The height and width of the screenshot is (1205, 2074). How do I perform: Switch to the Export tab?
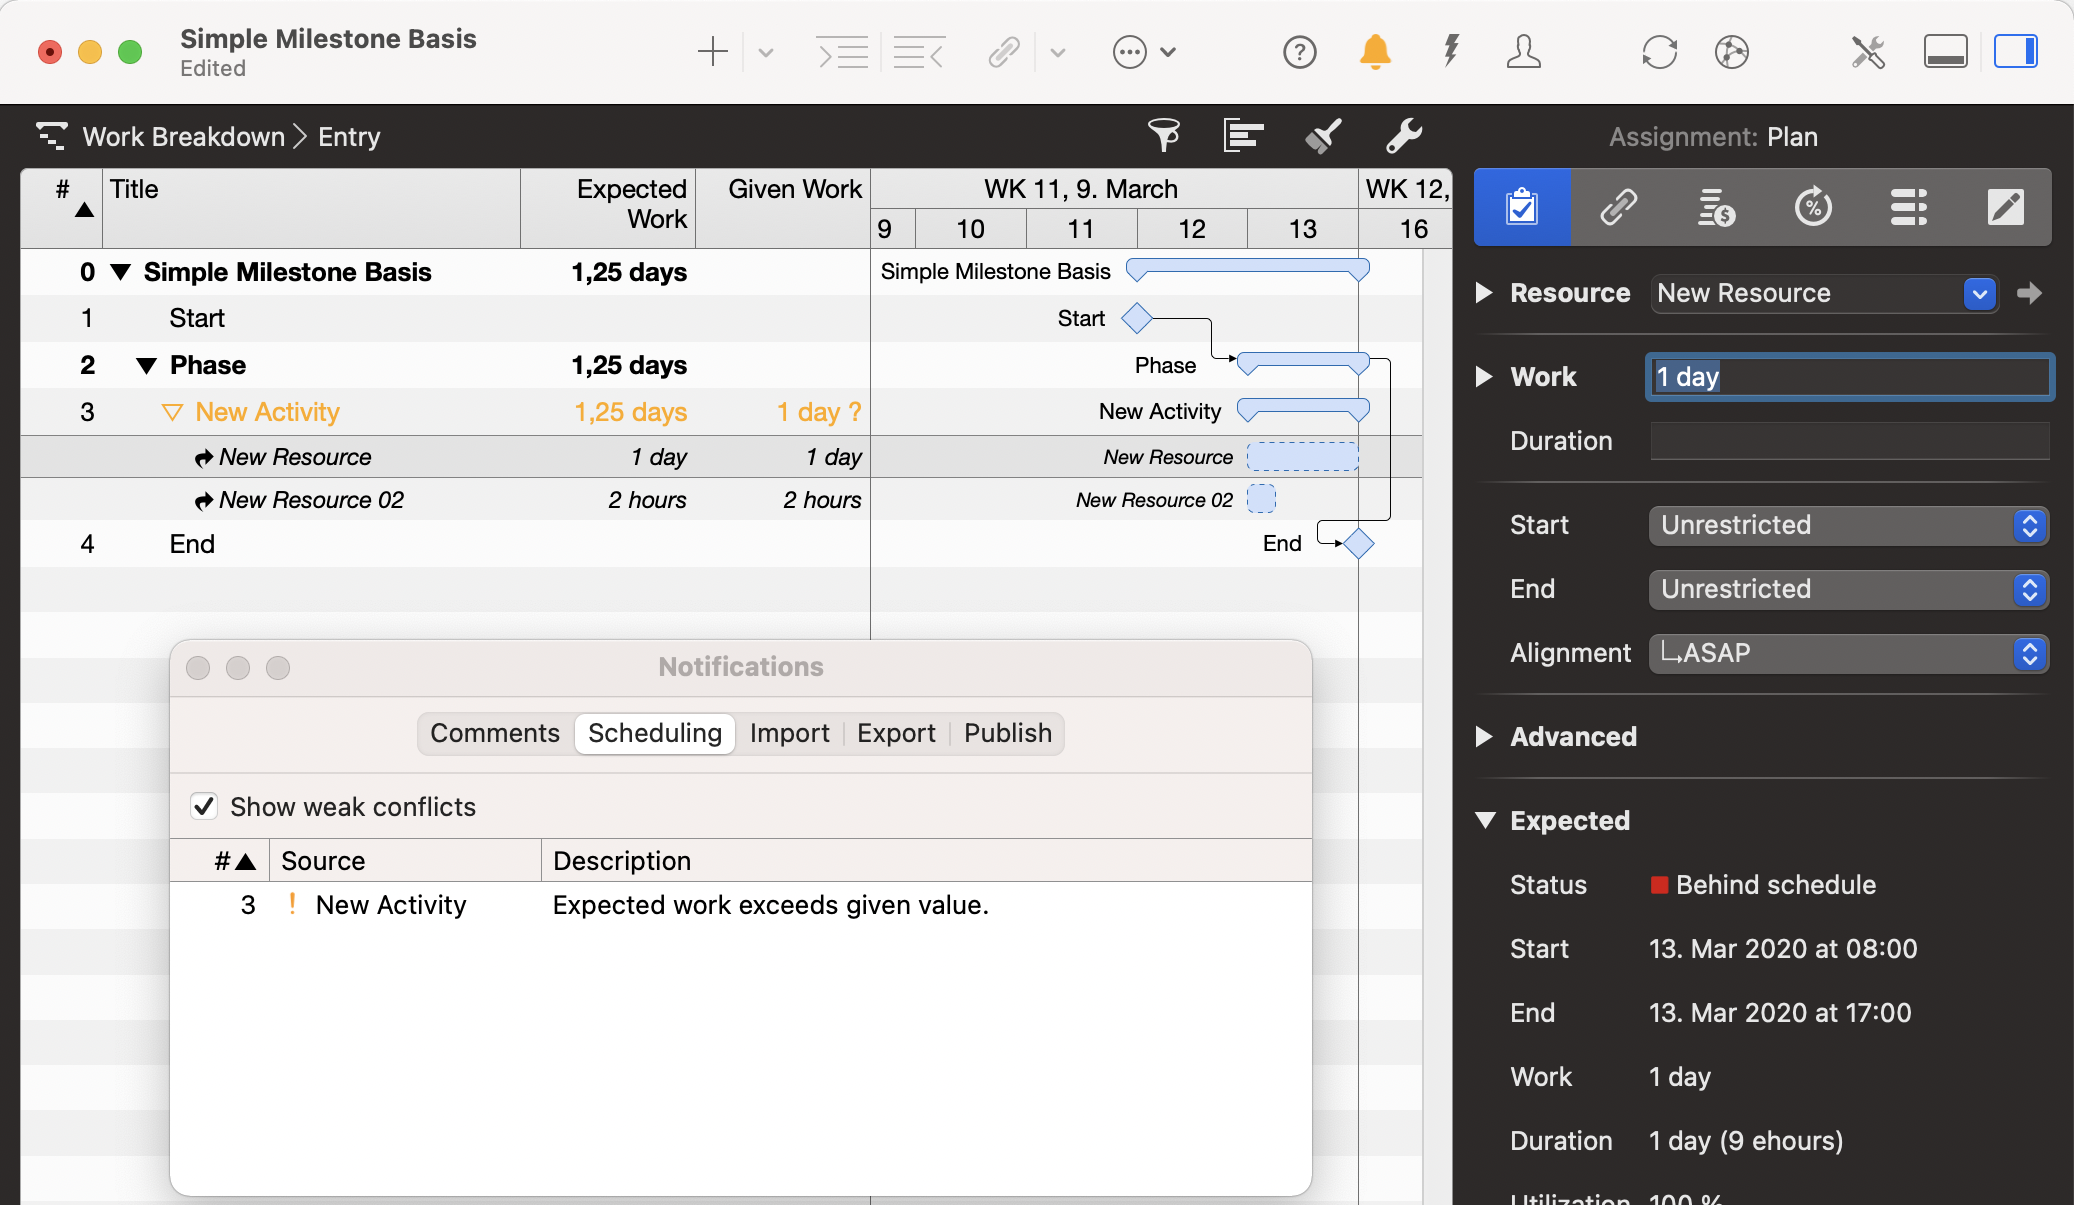coord(896,733)
